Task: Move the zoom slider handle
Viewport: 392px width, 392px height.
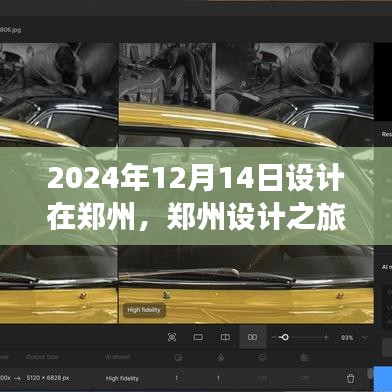Action: tap(285, 337)
